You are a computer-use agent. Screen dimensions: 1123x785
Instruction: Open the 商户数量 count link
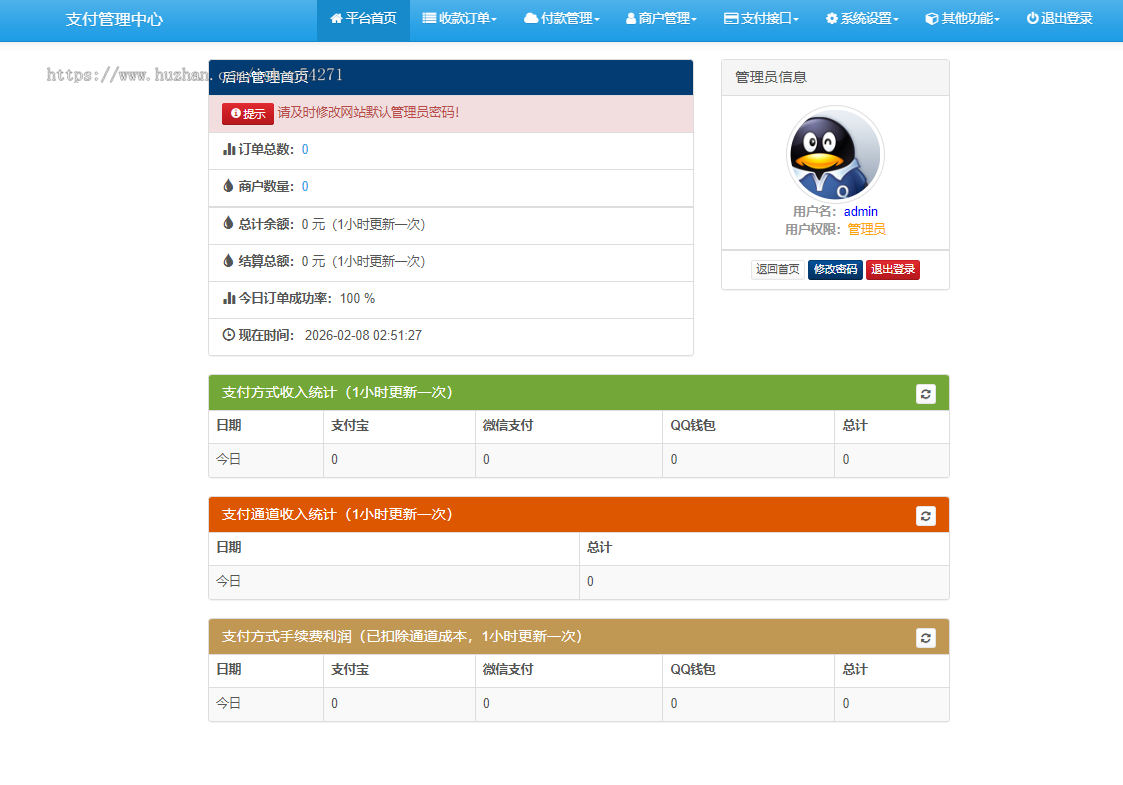[305, 186]
